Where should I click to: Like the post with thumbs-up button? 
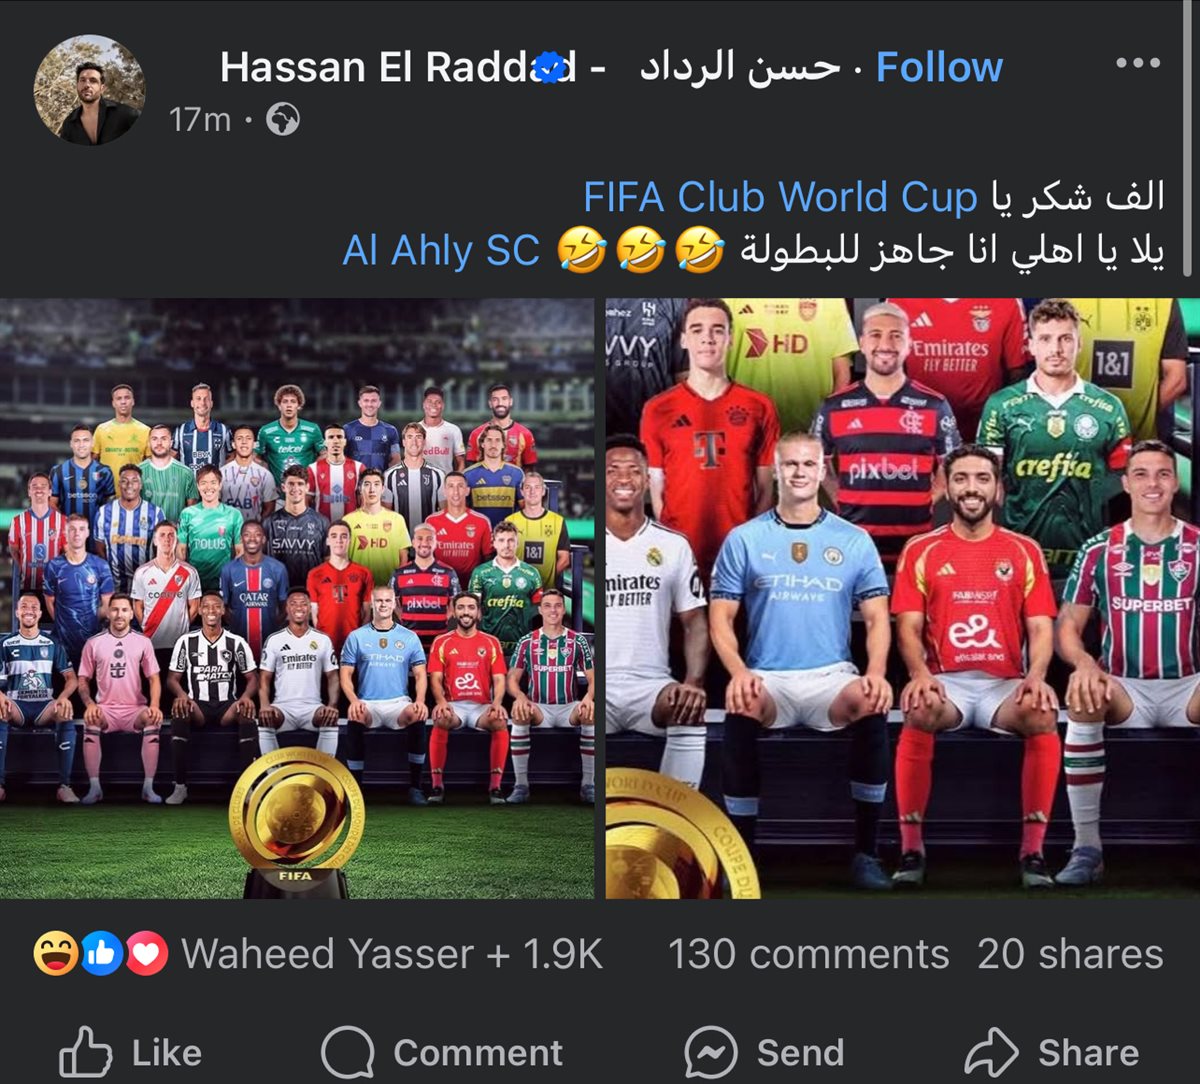click(x=131, y=1052)
